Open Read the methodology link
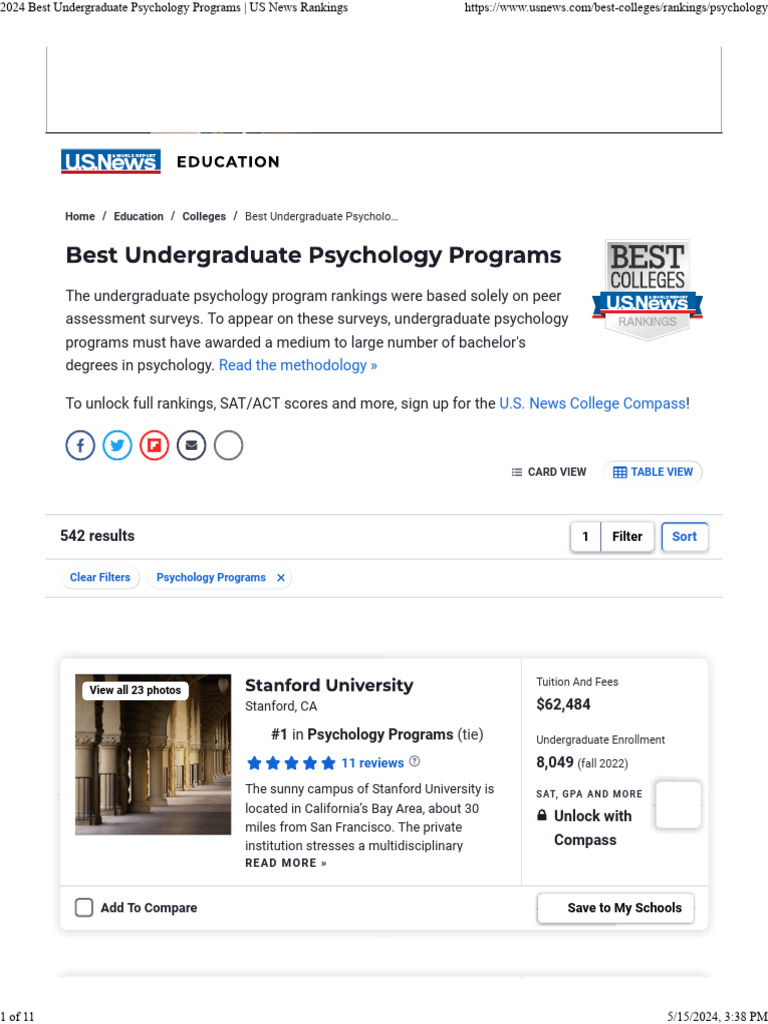This screenshot has width=768, height=1024. (x=298, y=365)
